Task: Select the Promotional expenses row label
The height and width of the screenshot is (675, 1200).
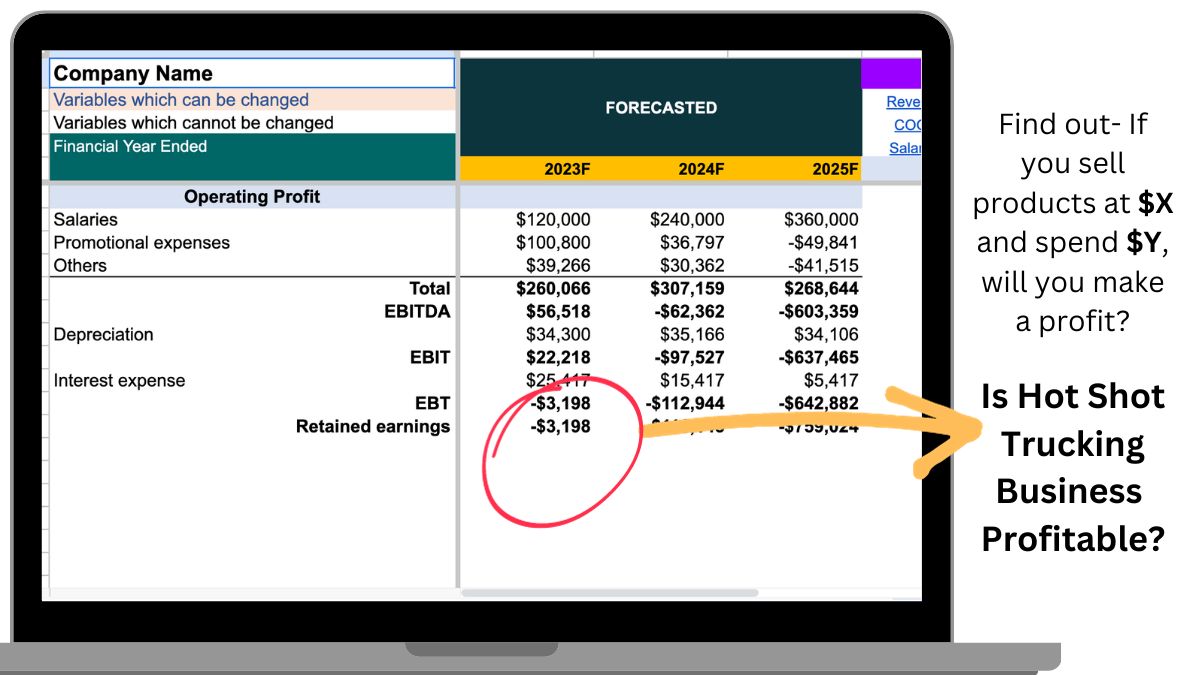Action: [142, 243]
